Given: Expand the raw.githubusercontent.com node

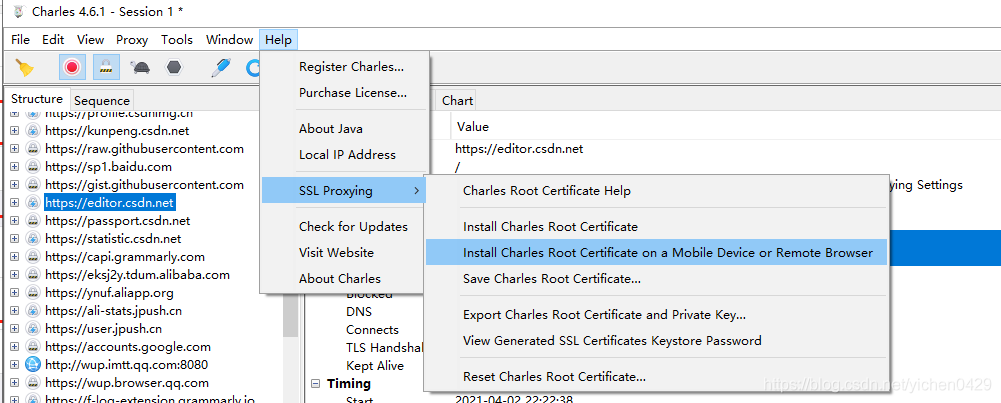Looking at the screenshot, I should click(15, 149).
